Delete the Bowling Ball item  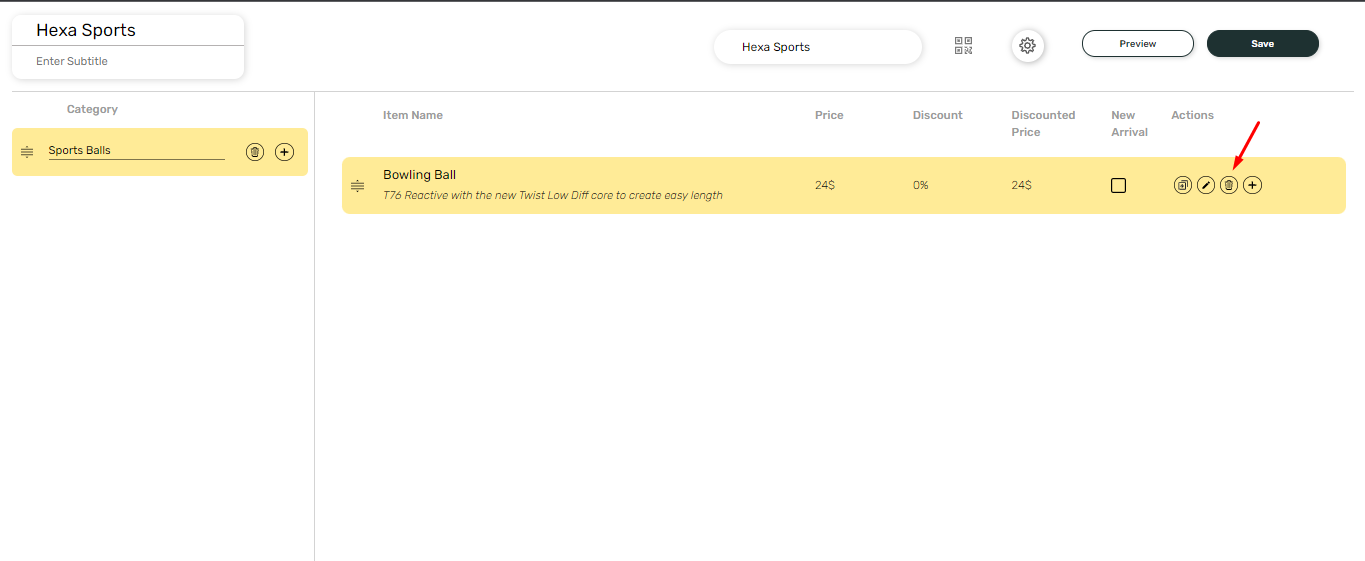point(1229,185)
